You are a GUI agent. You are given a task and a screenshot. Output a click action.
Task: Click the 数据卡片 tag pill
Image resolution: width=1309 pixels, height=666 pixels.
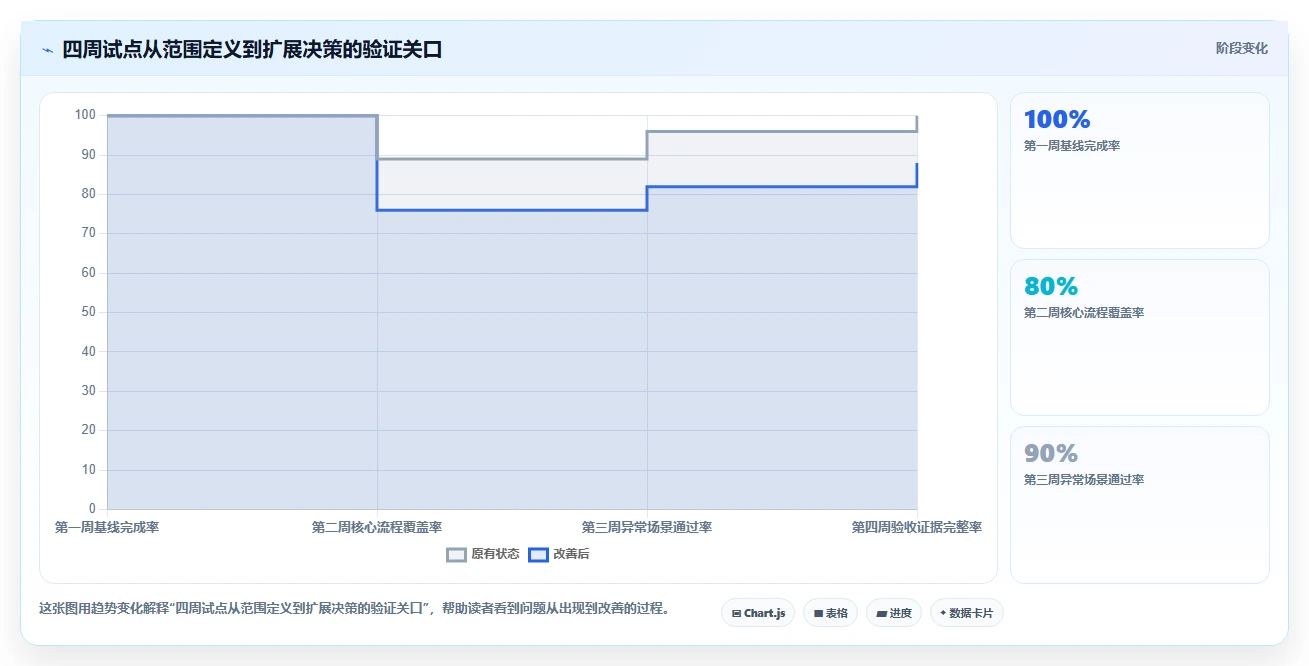click(966, 613)
